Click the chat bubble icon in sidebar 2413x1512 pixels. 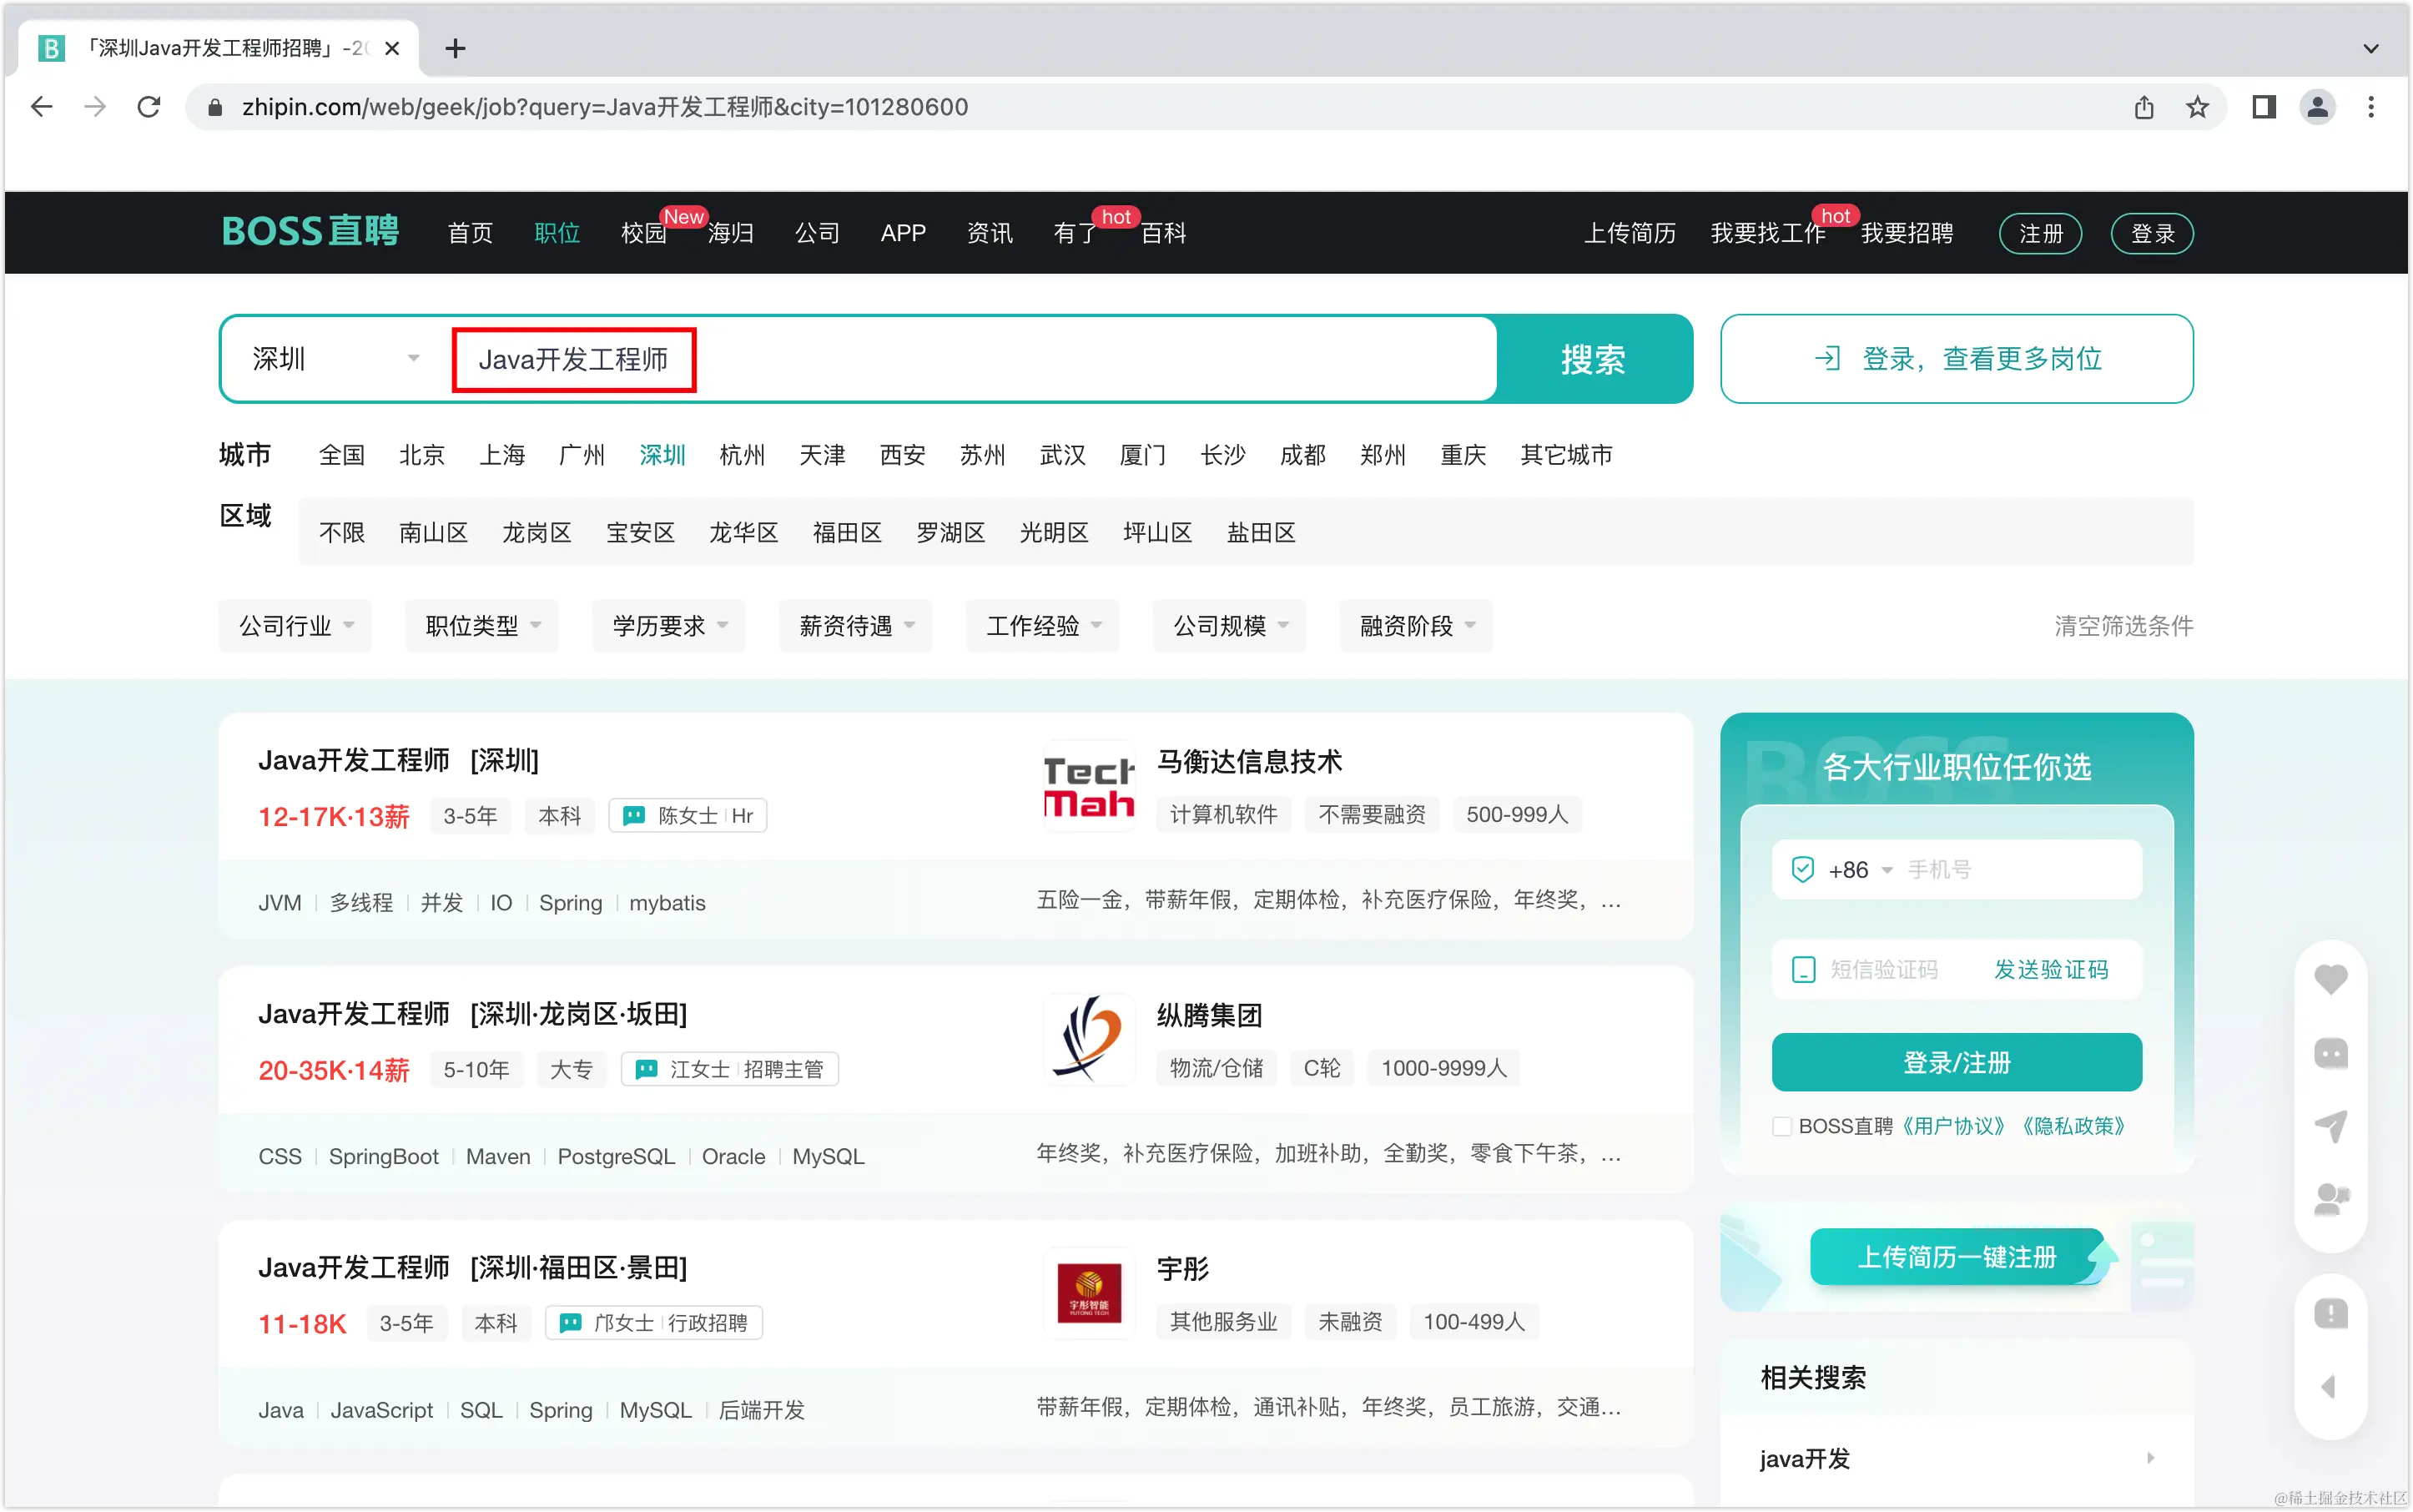(x=2330, y=1053)
